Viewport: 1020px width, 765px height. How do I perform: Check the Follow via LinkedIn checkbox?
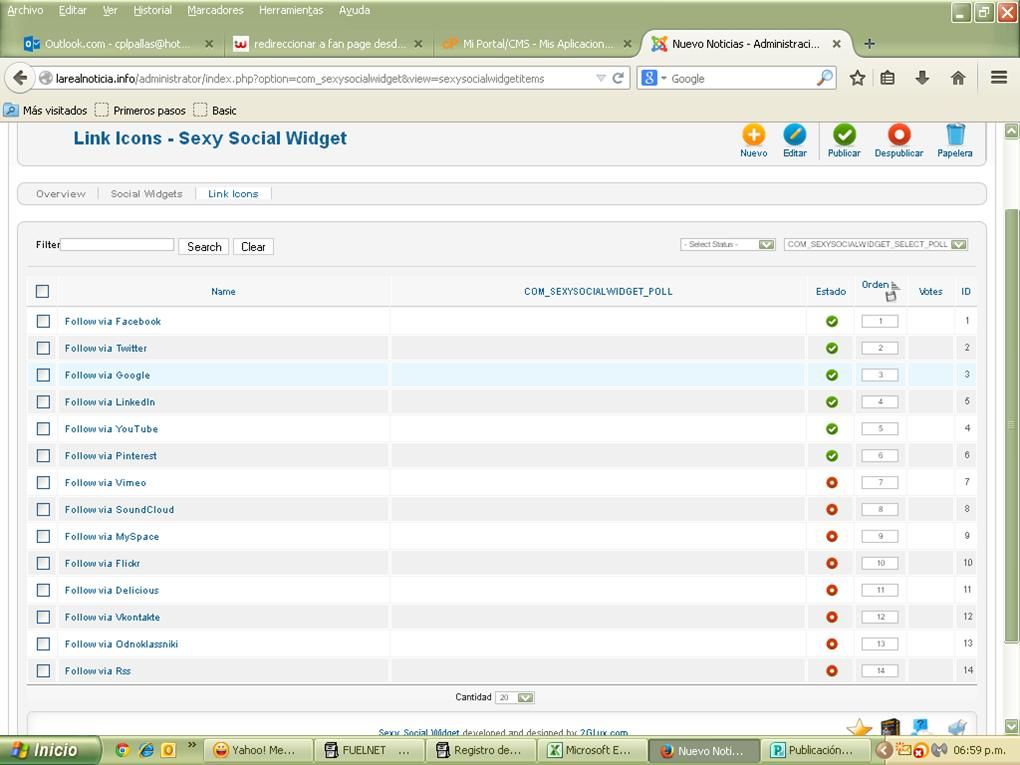point(43,402)
